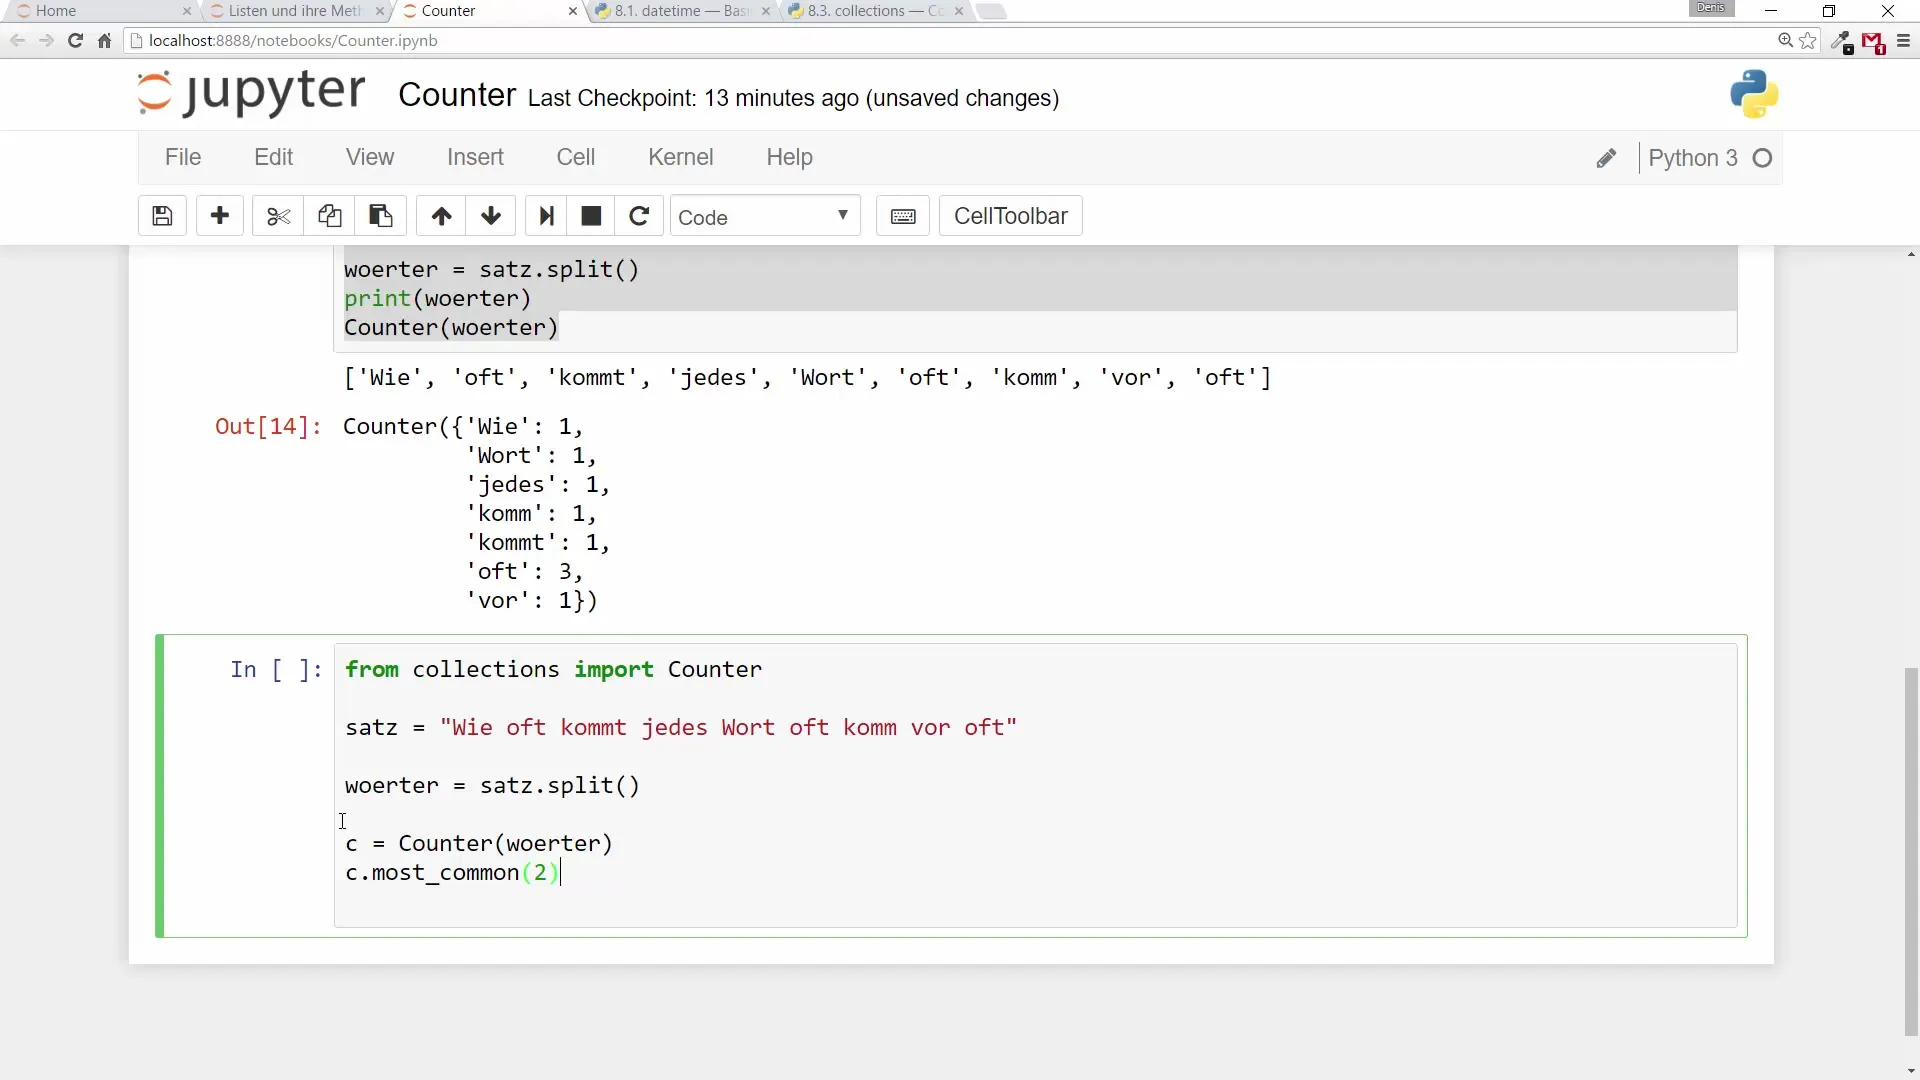Open the browser home page
Image resolution: width=1920 pixels, height=1080 pixels.
[104, 41]
